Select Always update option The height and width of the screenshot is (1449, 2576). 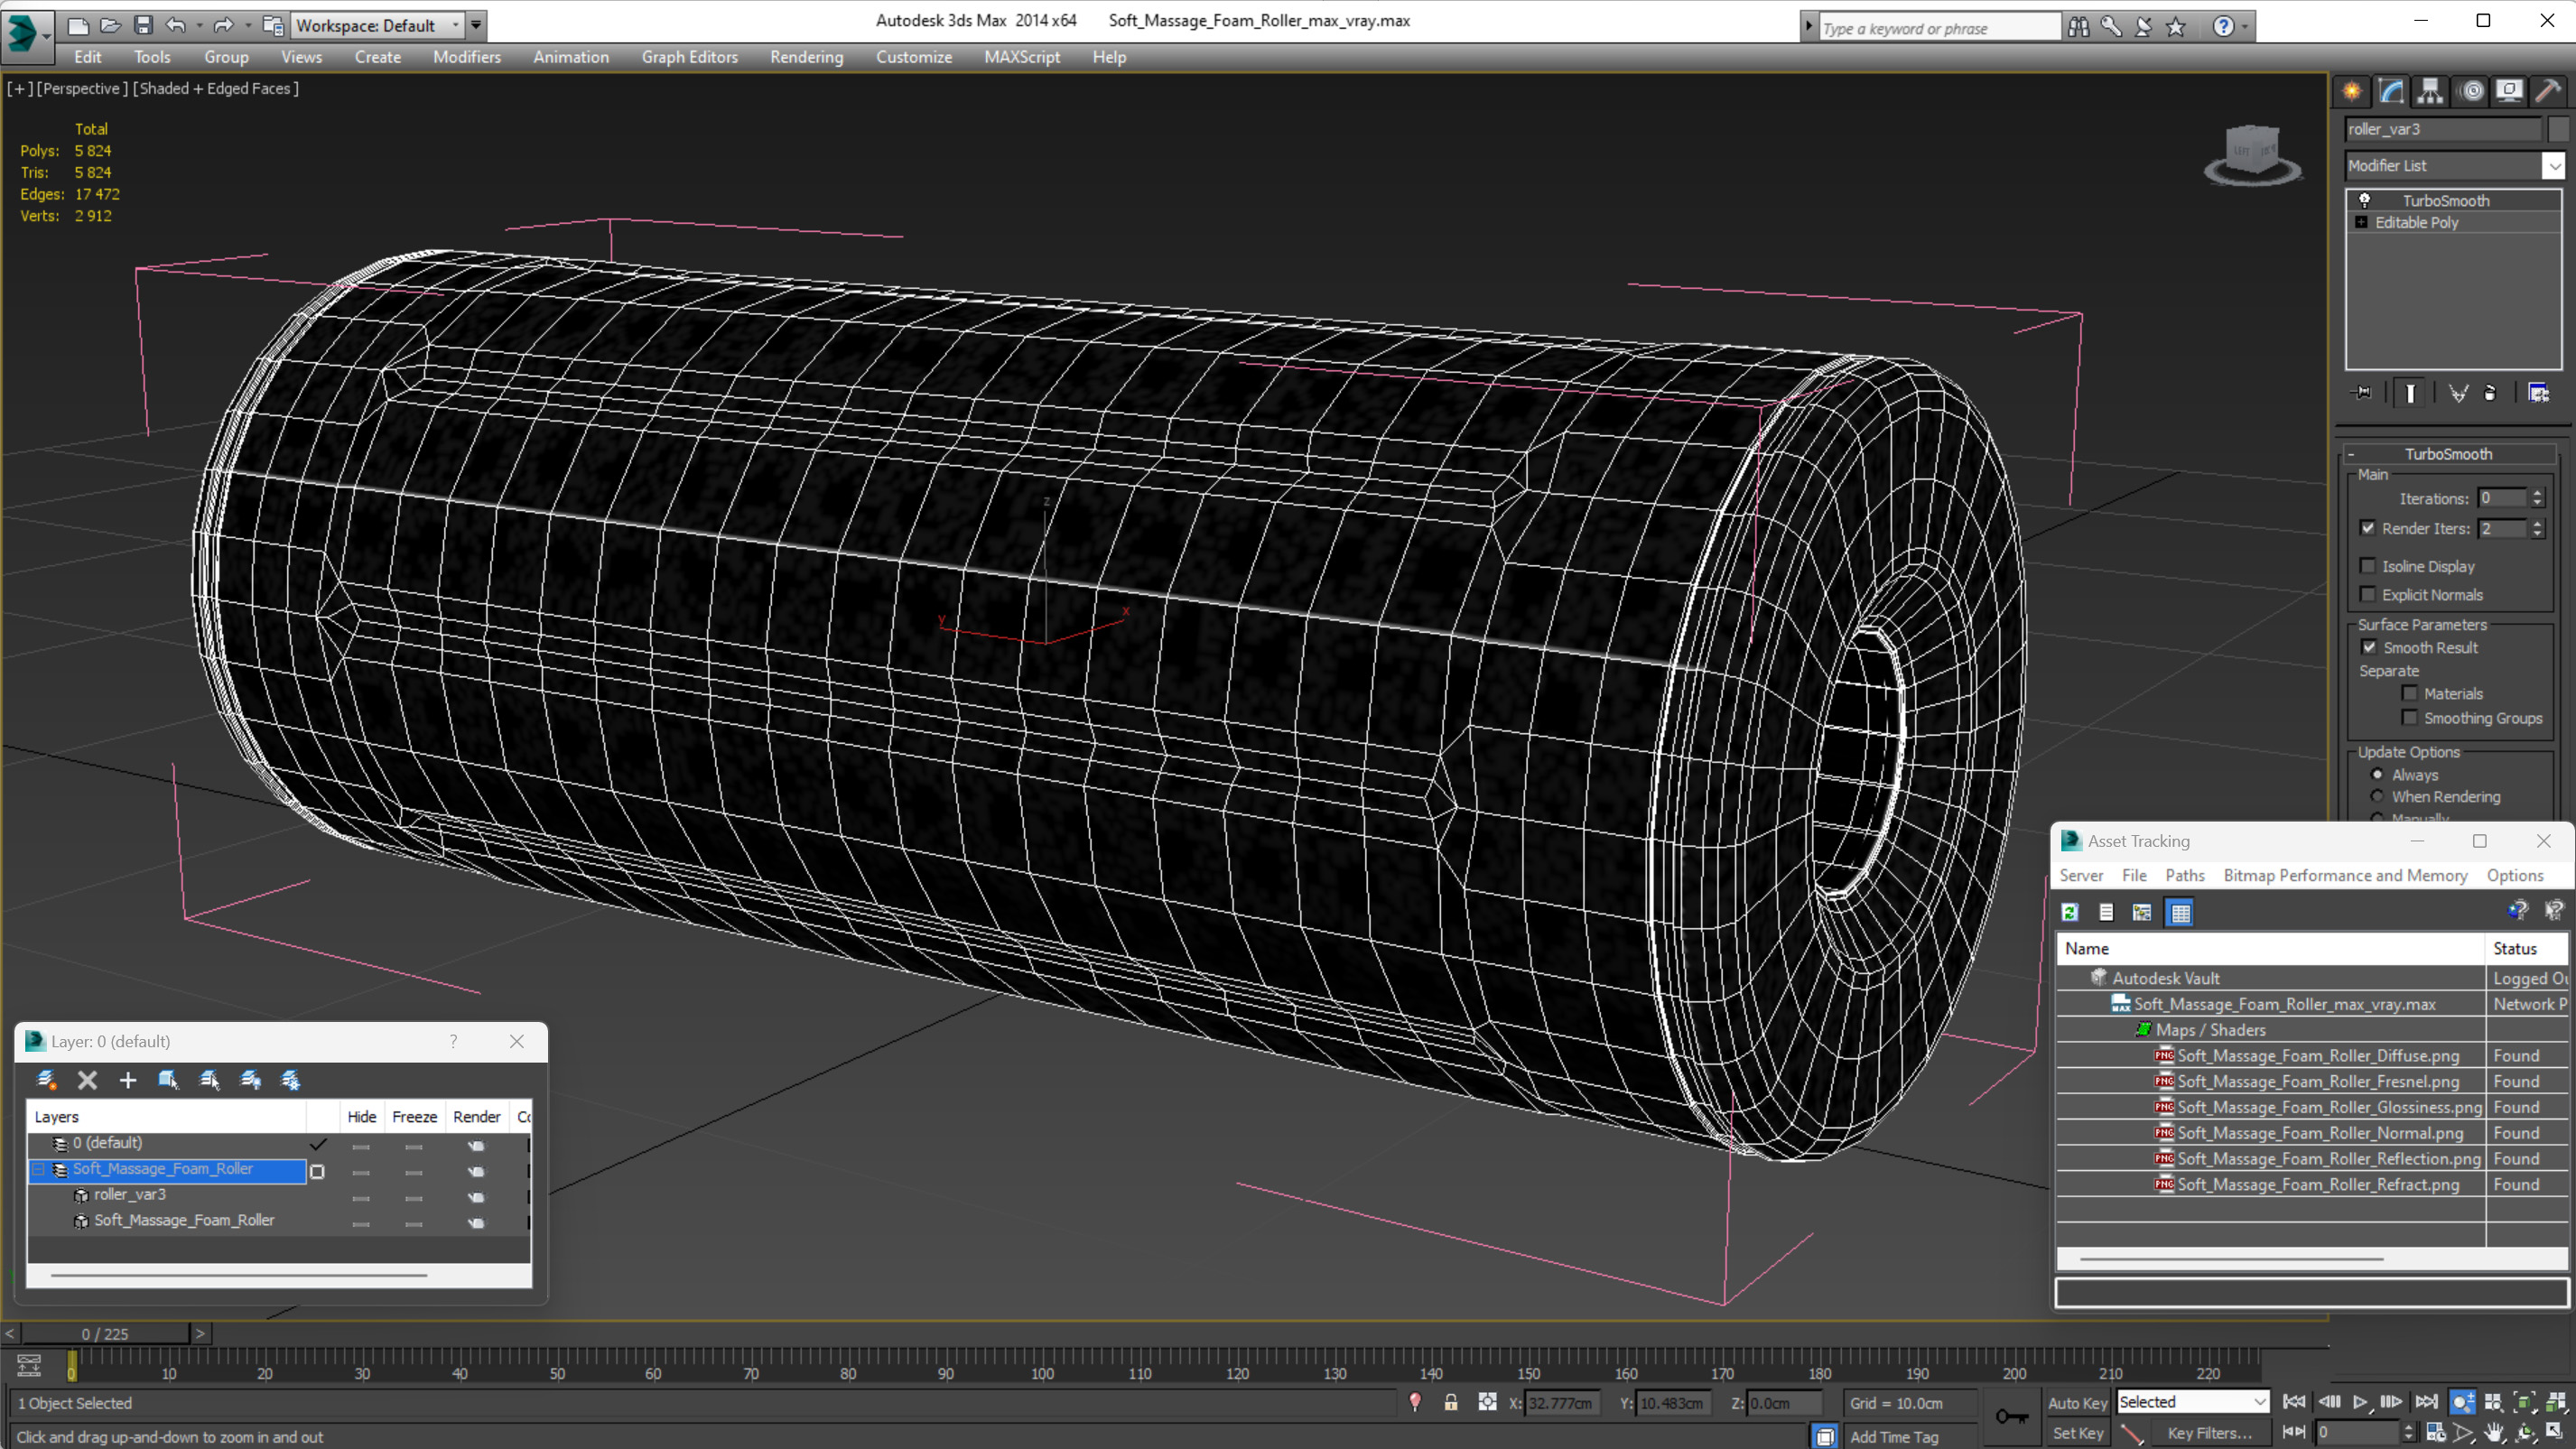tap(2378, 774)
